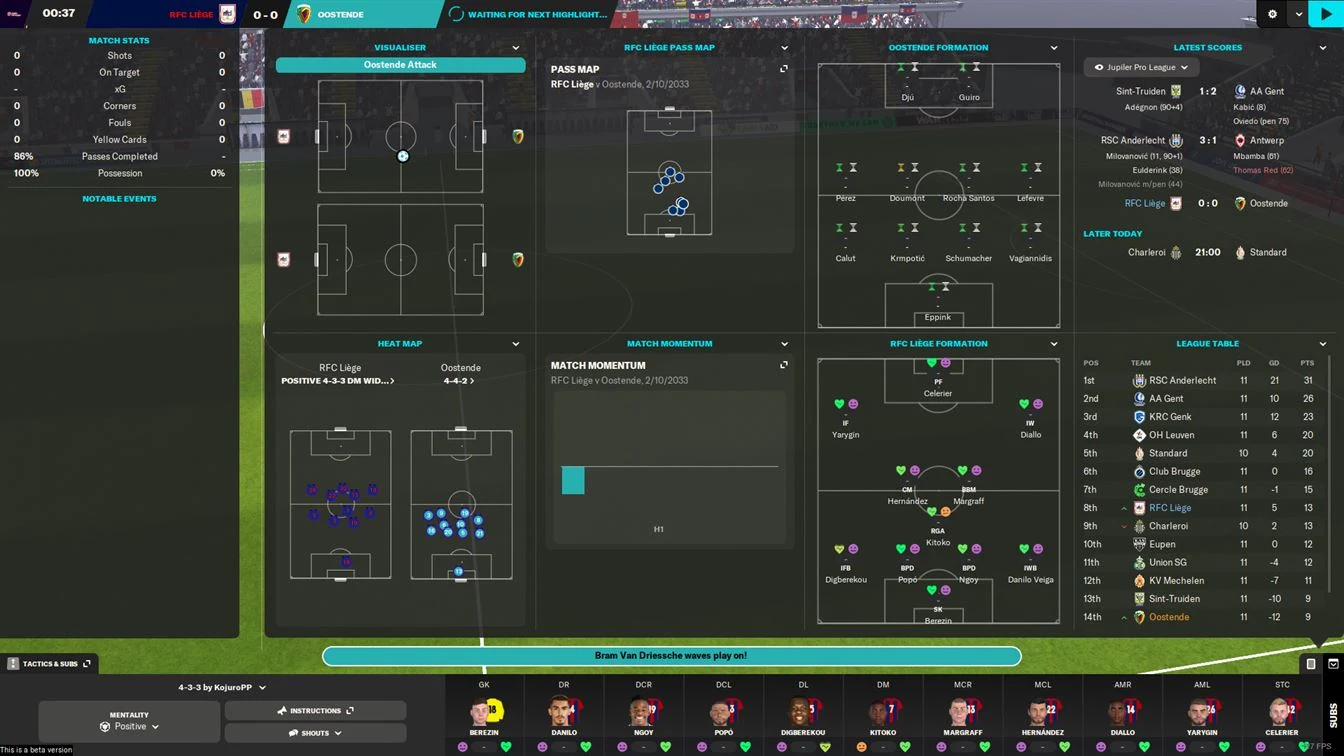This screenshot has width=1344, height=756.
Task: Click the Charleroi 21:00 Standard fixture
Action: pos(1207,252)
